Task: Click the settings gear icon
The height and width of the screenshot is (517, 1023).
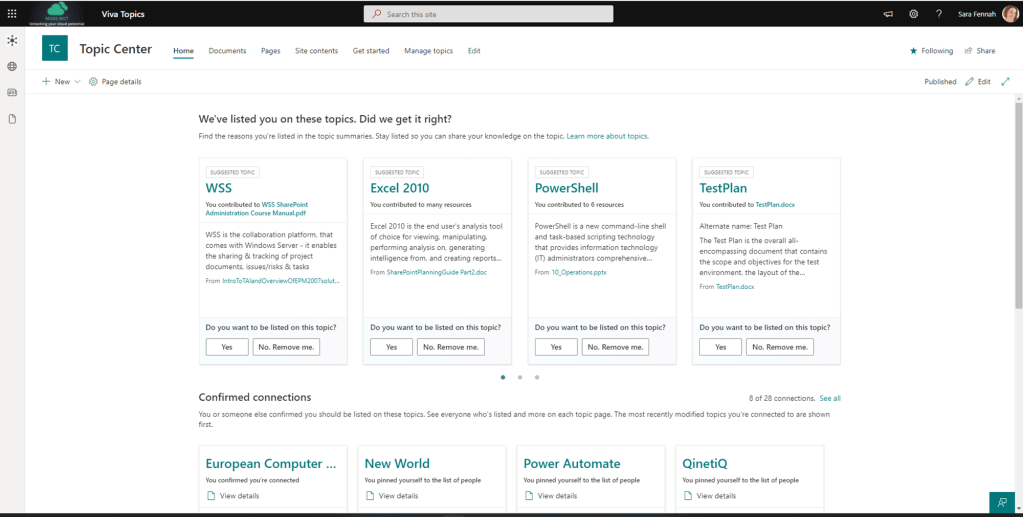Action: coord(913,14)
